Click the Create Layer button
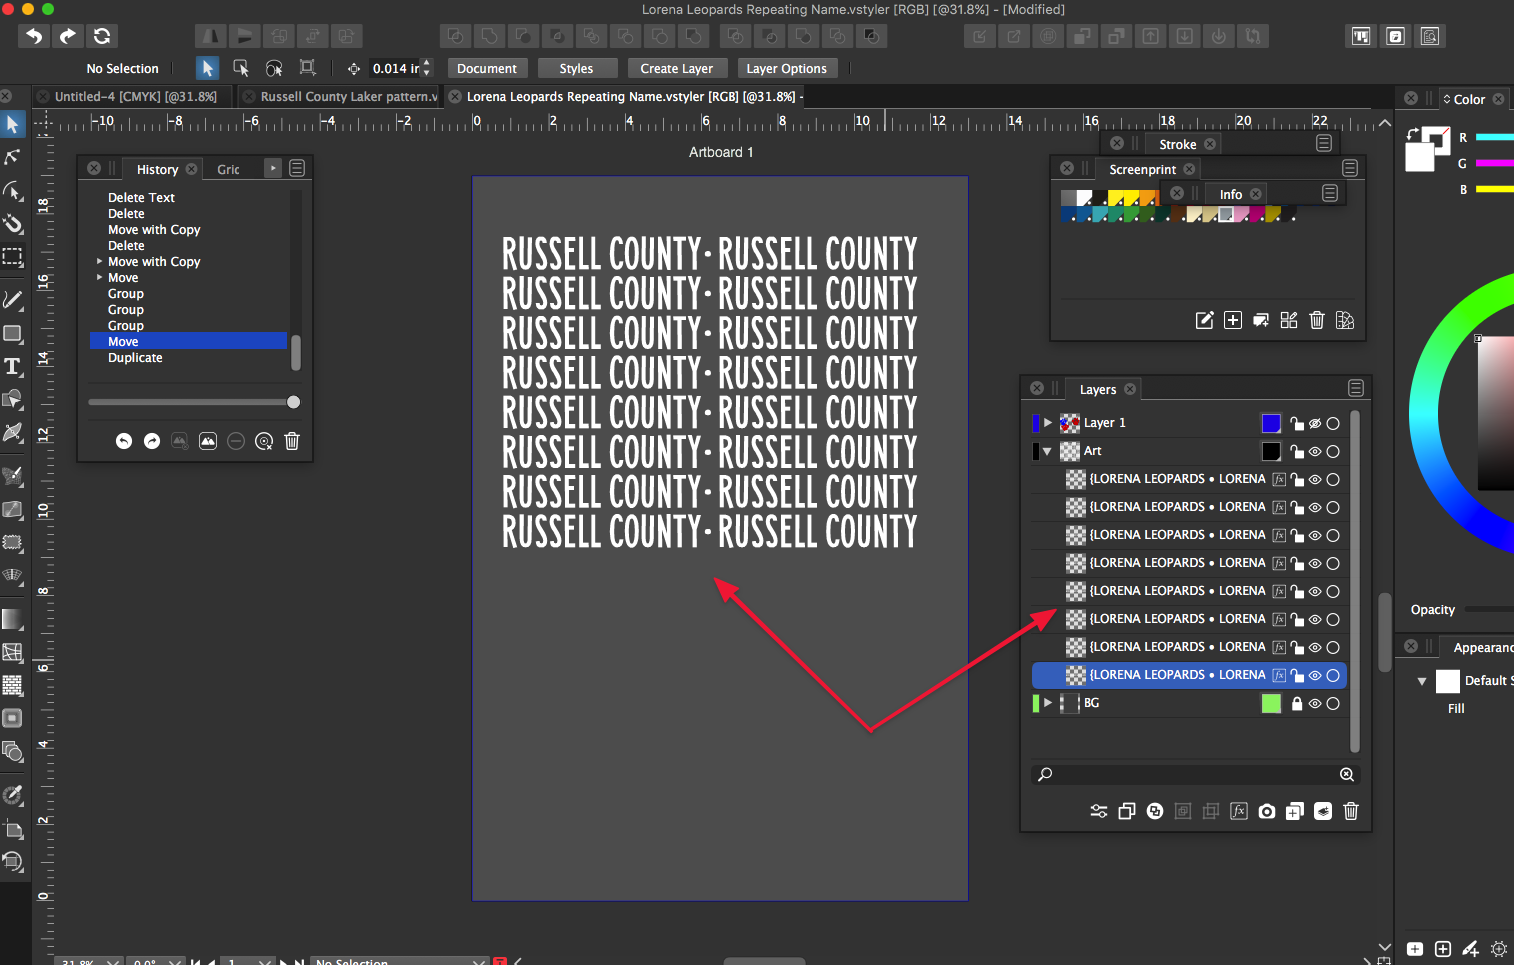 (x=676, y=69)
